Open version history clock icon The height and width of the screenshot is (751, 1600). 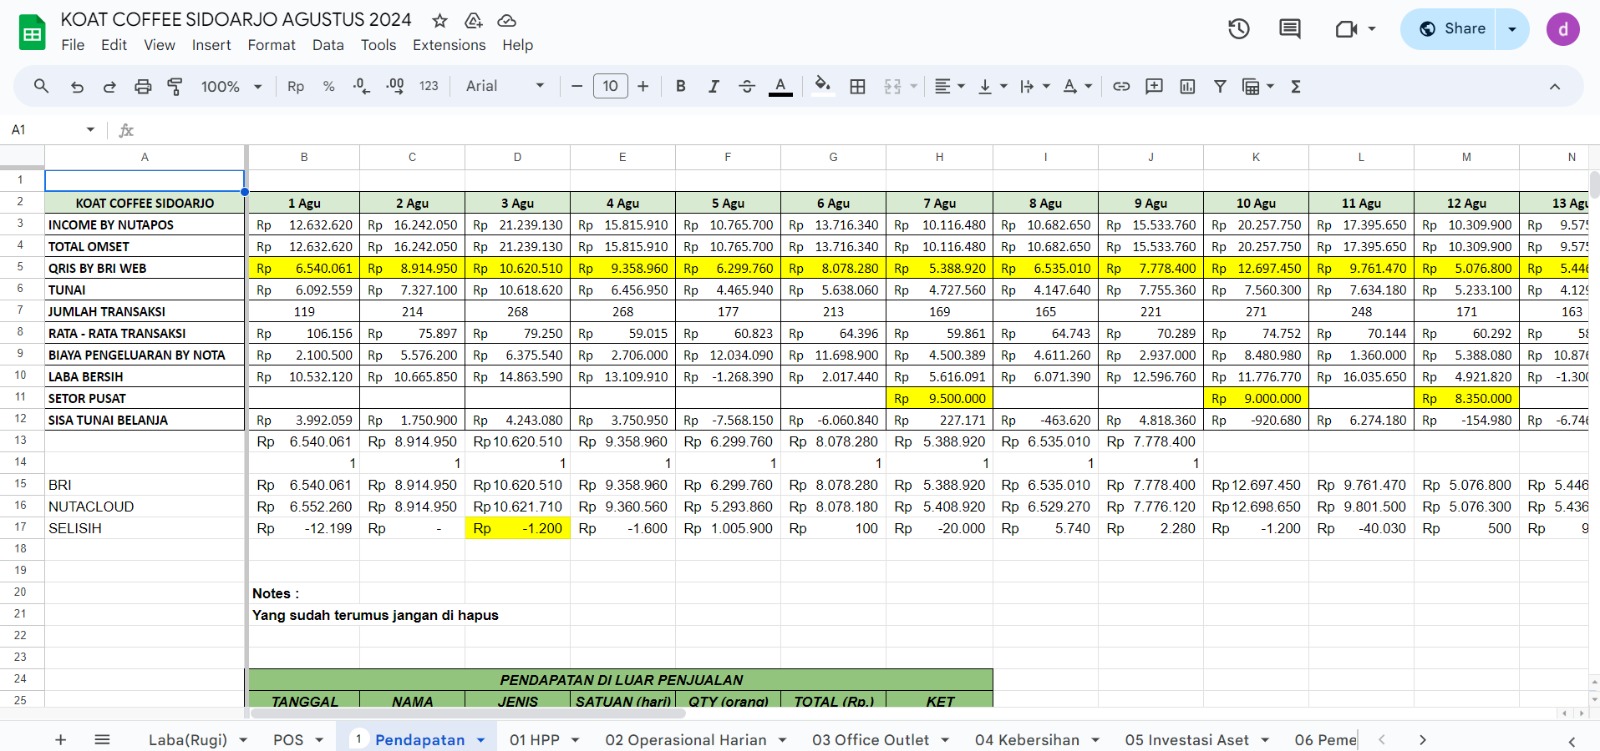[1239, 29]
